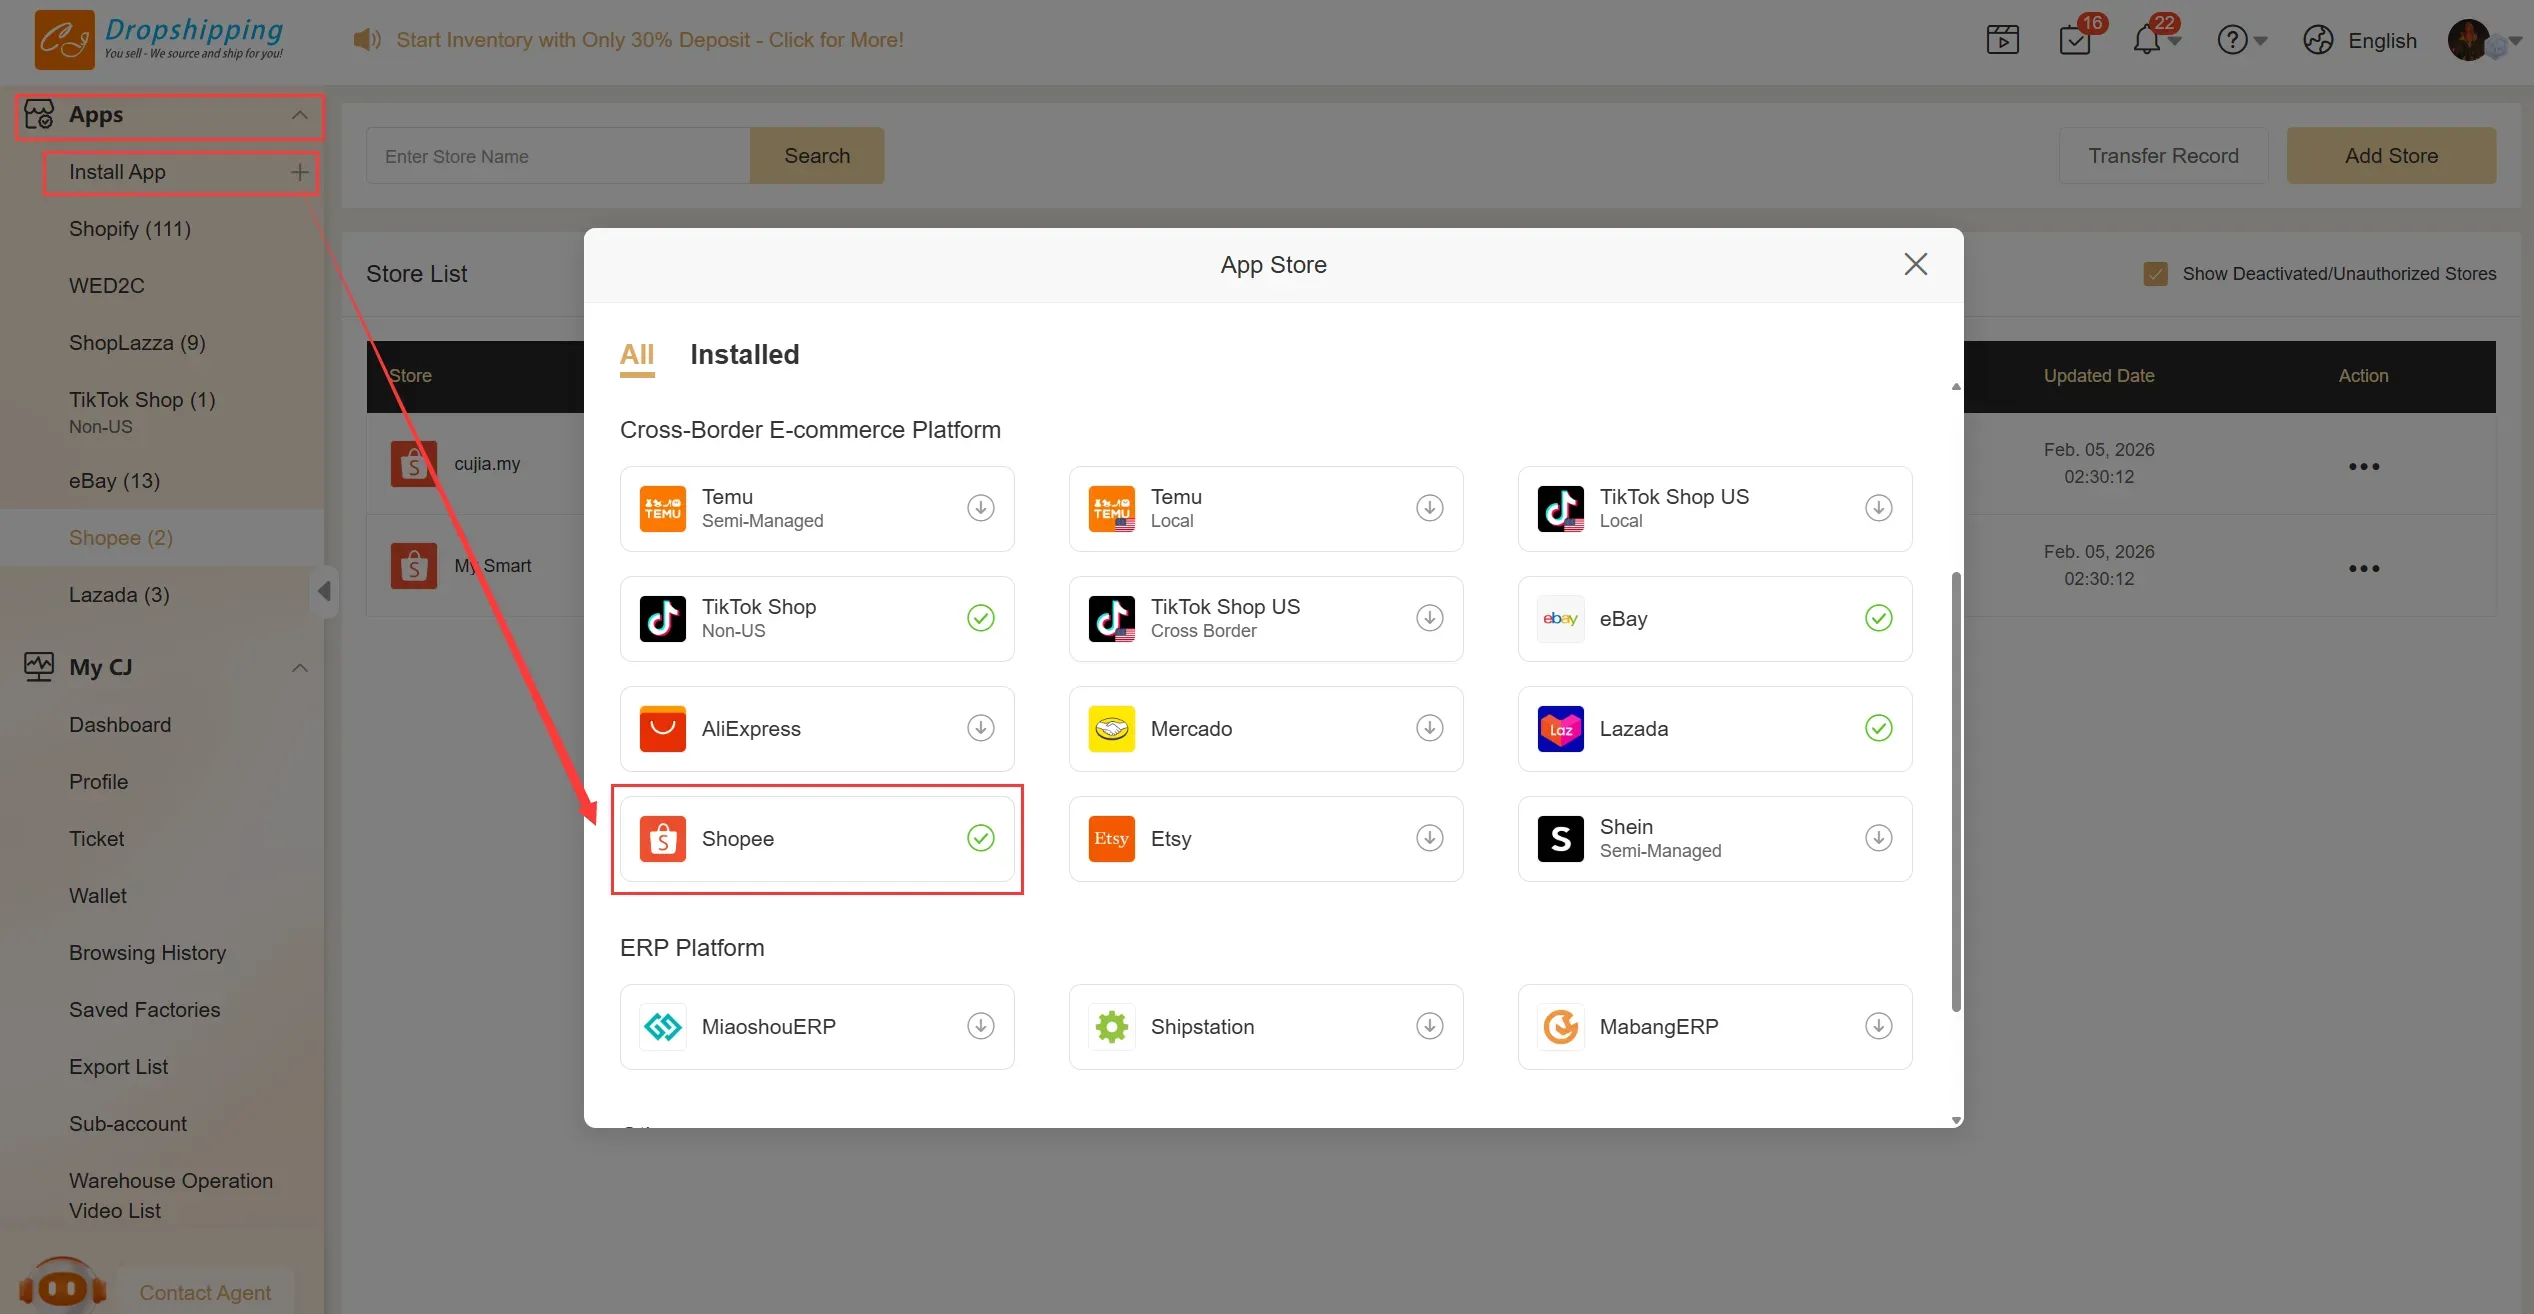
Task: Click the three-dot action menu for cujia.my
Action: tap(2363, 466)
